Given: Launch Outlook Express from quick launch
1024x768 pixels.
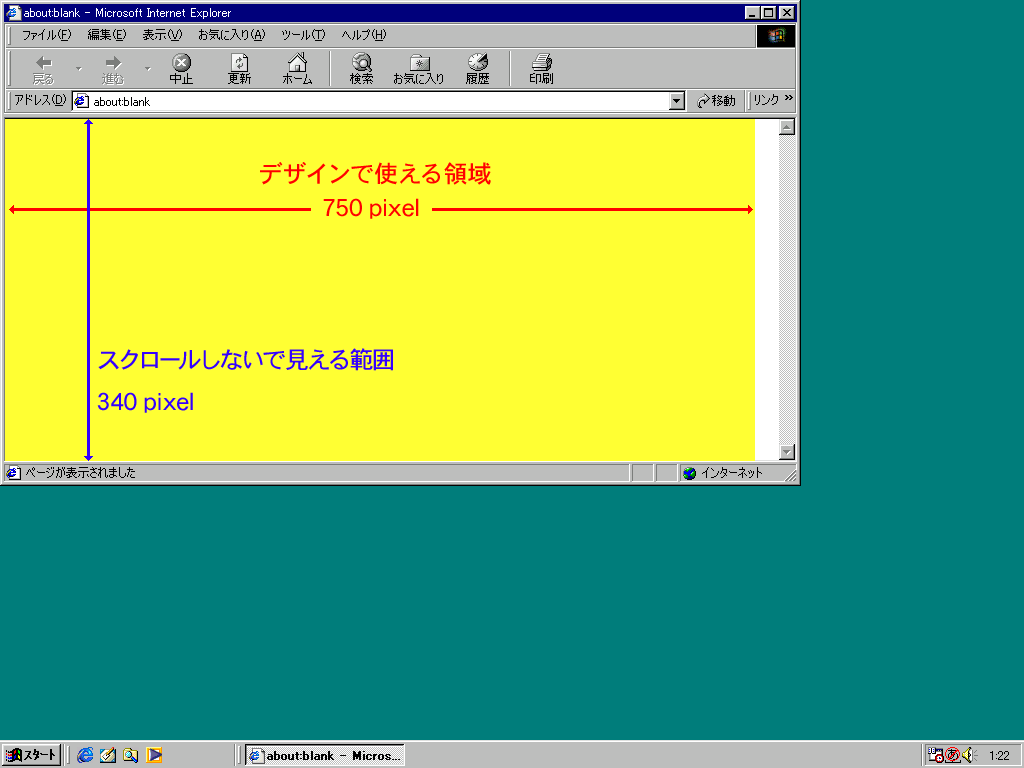Looking at the screenshot, I should click(108, 755).
